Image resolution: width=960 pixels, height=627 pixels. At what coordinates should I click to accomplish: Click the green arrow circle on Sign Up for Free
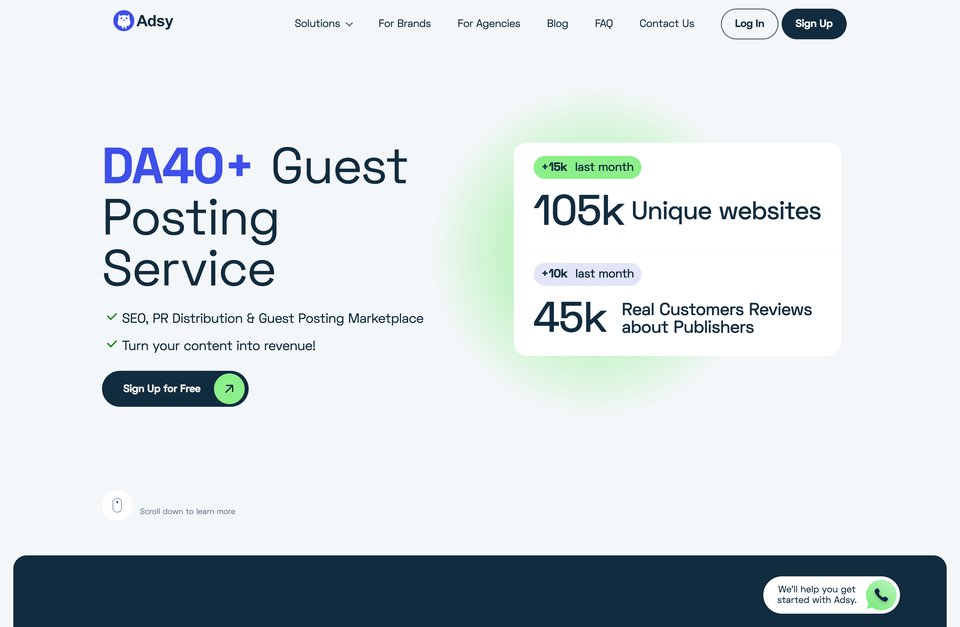click(230, 389)
